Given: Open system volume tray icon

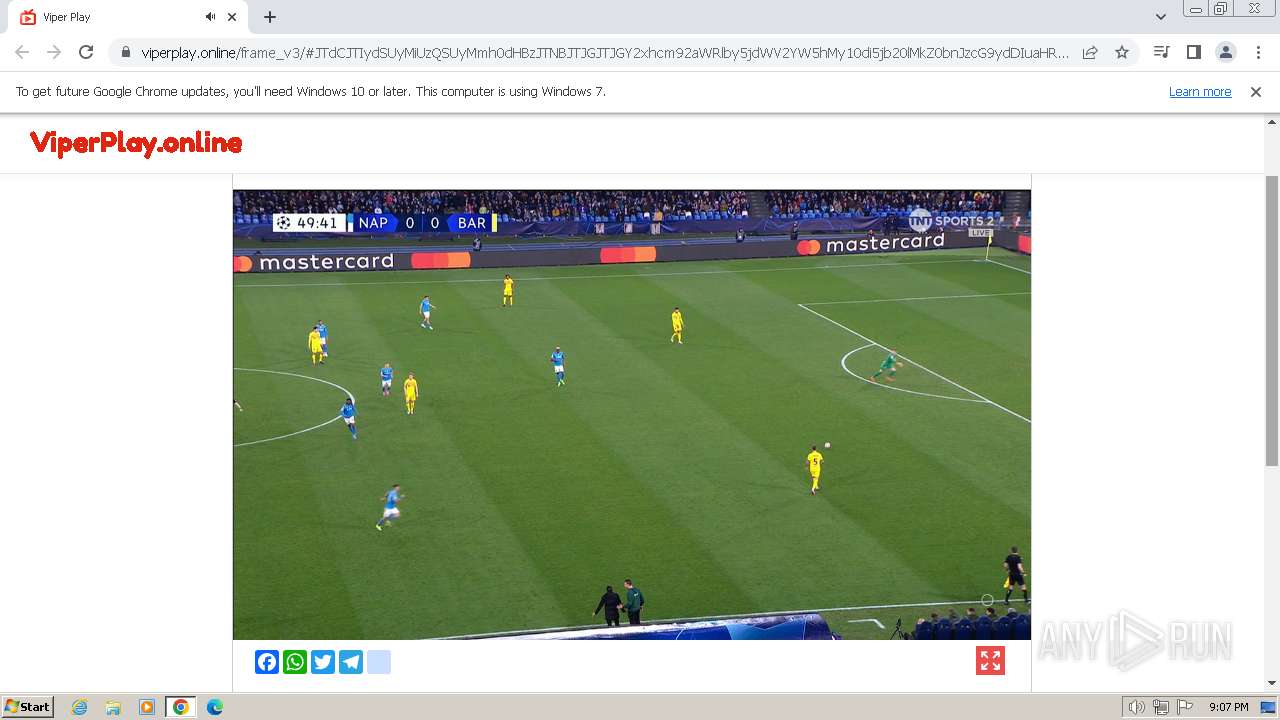Looking at the screenshot, I should tap(1137, 707).
